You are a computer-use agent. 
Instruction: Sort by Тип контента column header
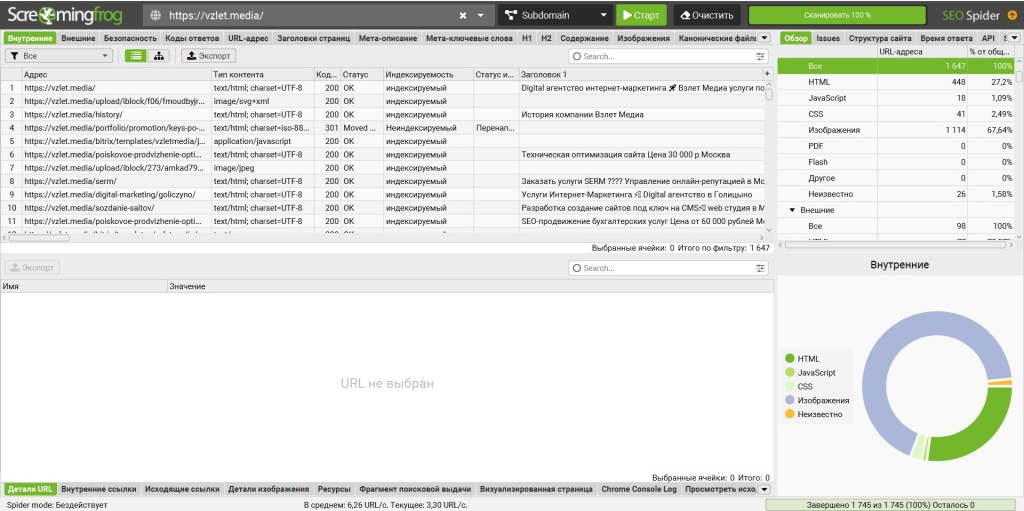click(263, 74)
